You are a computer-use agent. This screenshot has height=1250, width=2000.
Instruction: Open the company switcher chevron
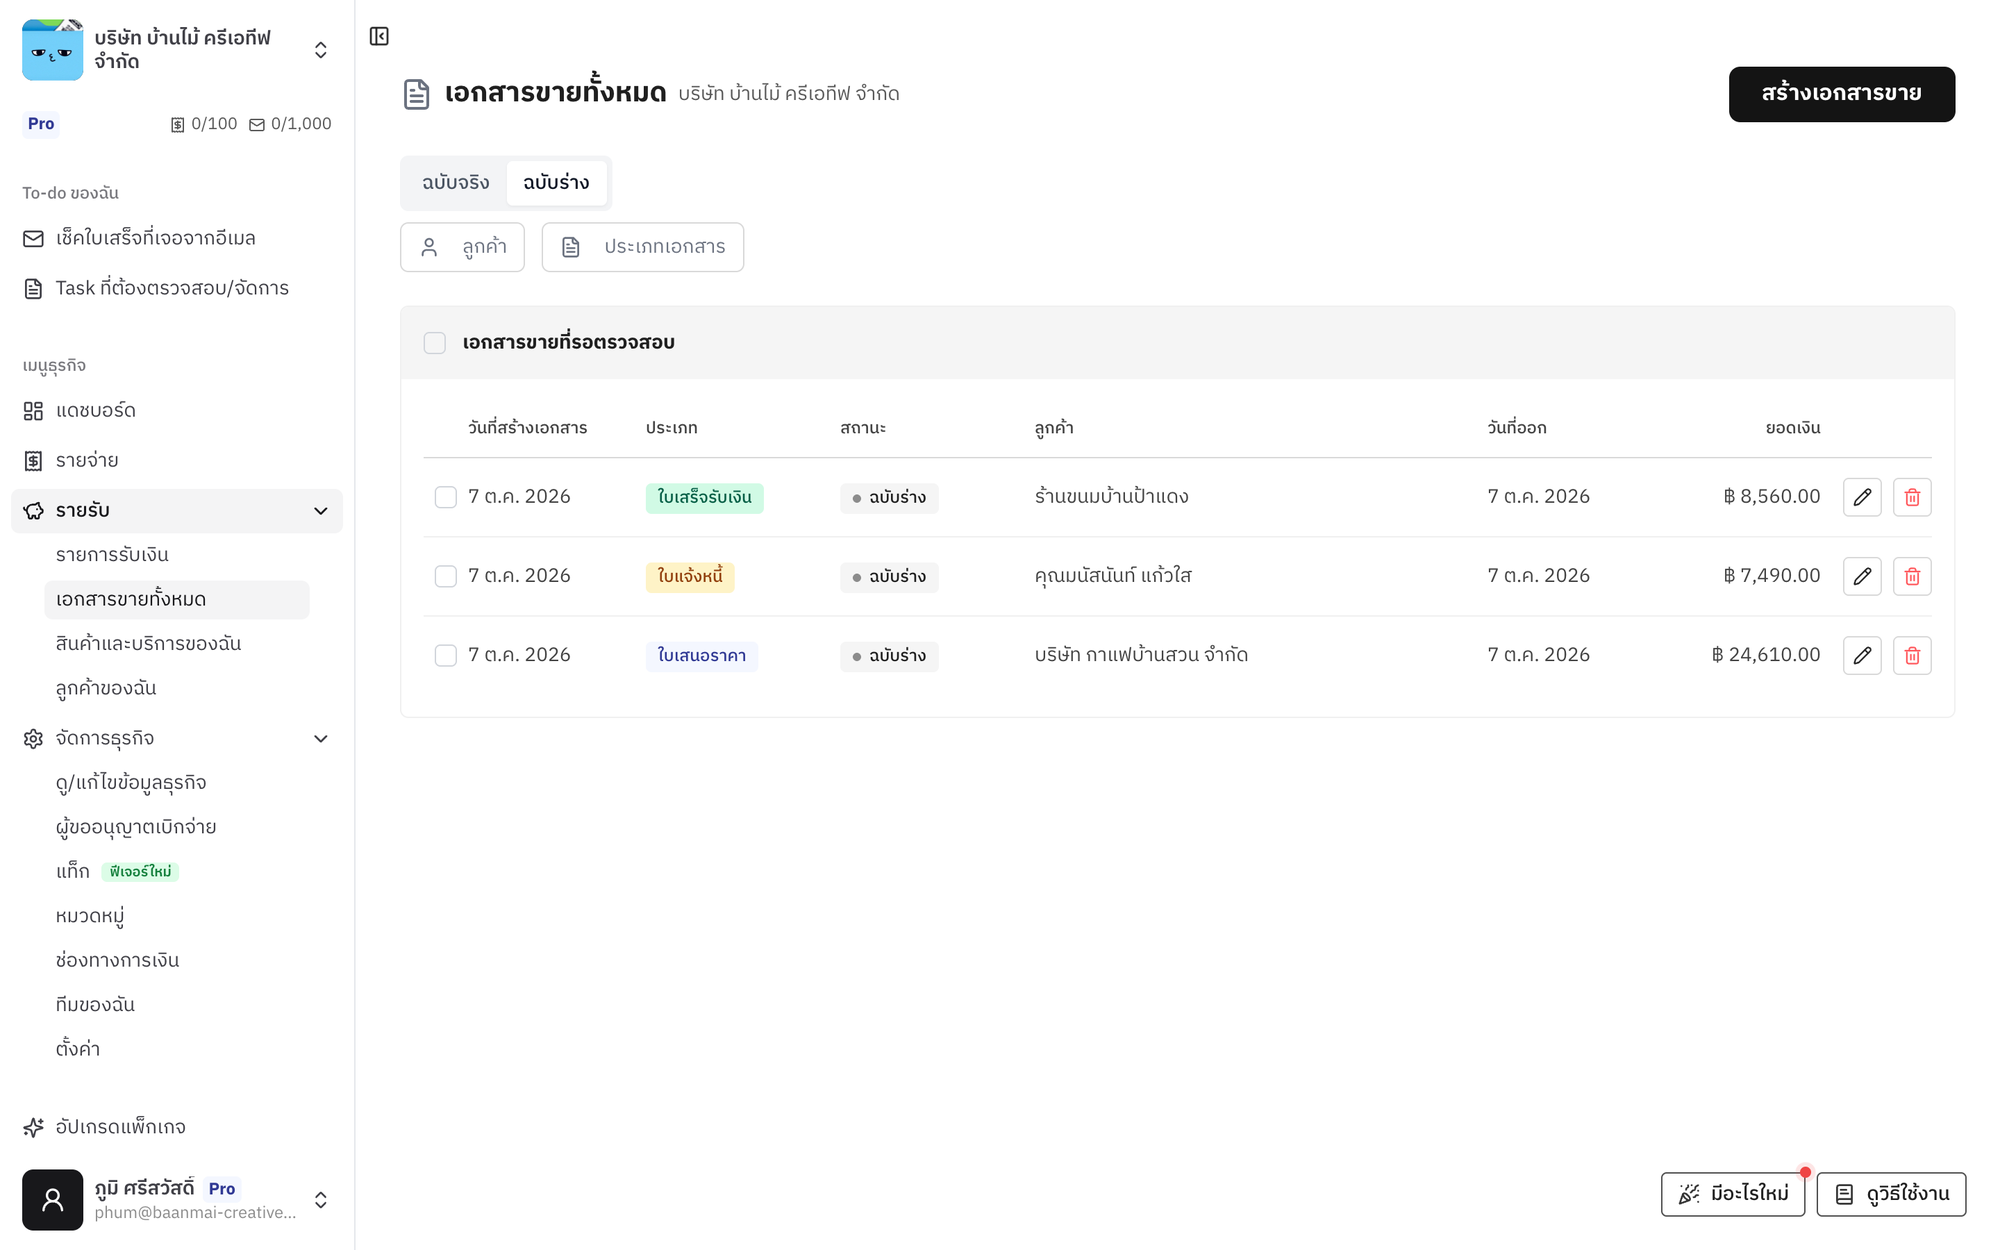321,50
